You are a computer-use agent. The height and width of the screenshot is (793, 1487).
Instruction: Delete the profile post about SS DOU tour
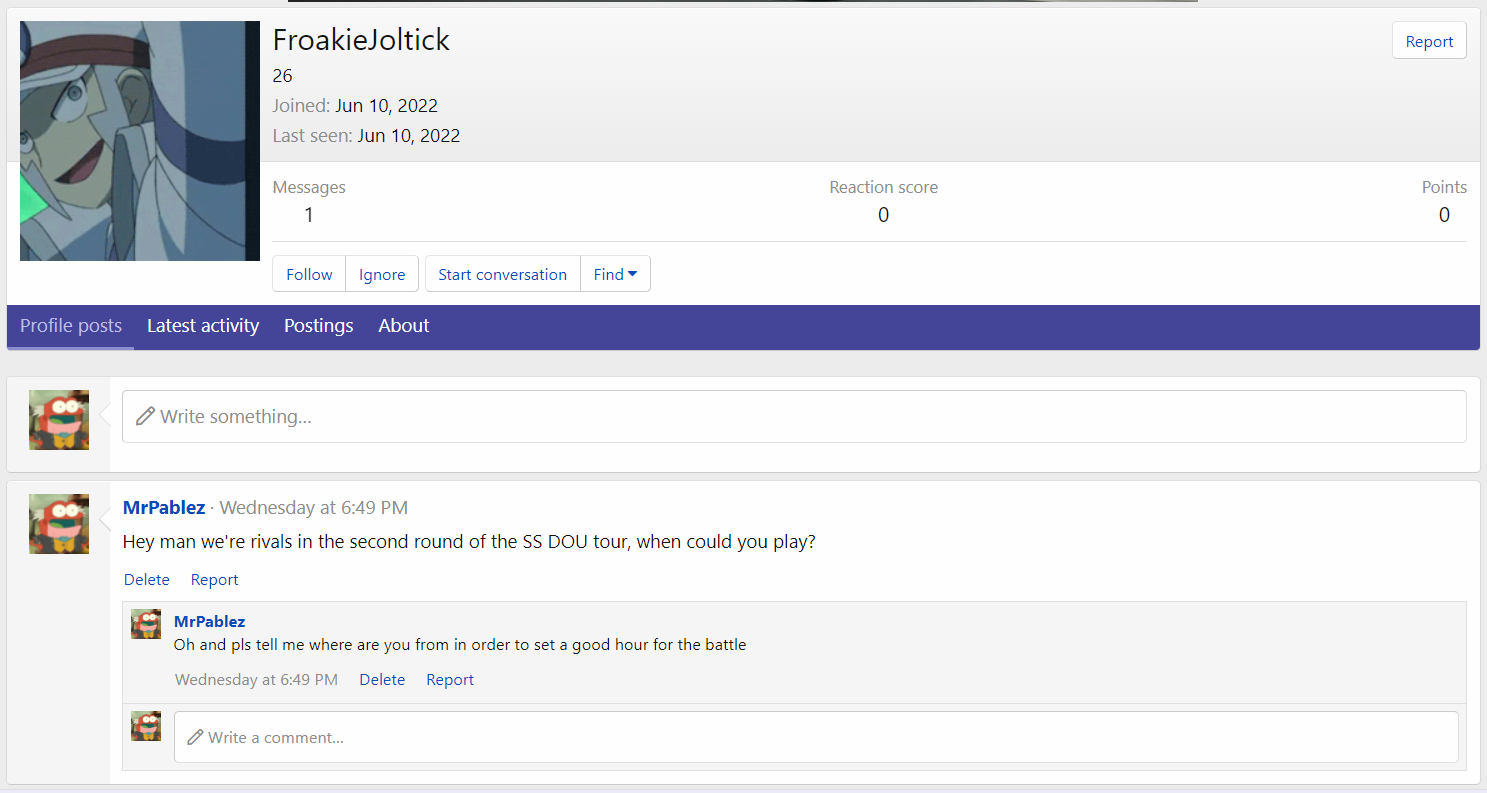147,580
